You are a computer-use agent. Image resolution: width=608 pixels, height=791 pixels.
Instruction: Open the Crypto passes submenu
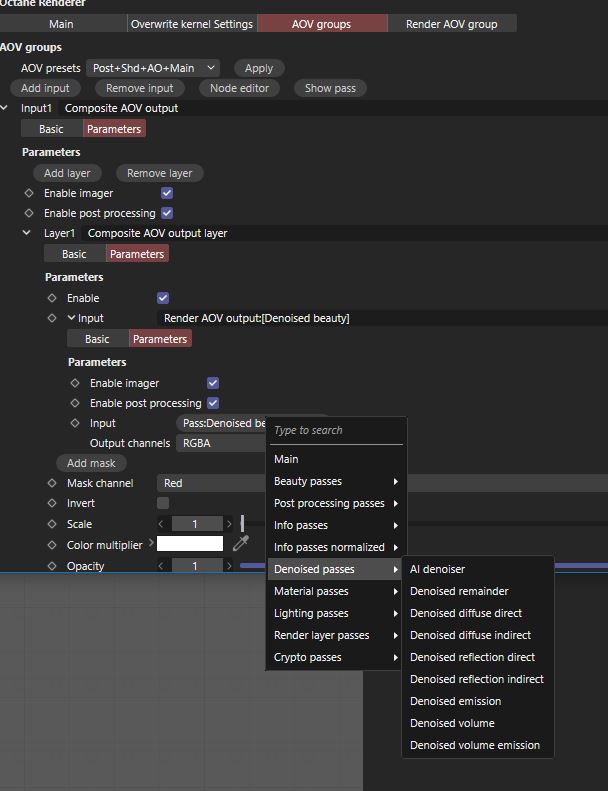point(334,657)
